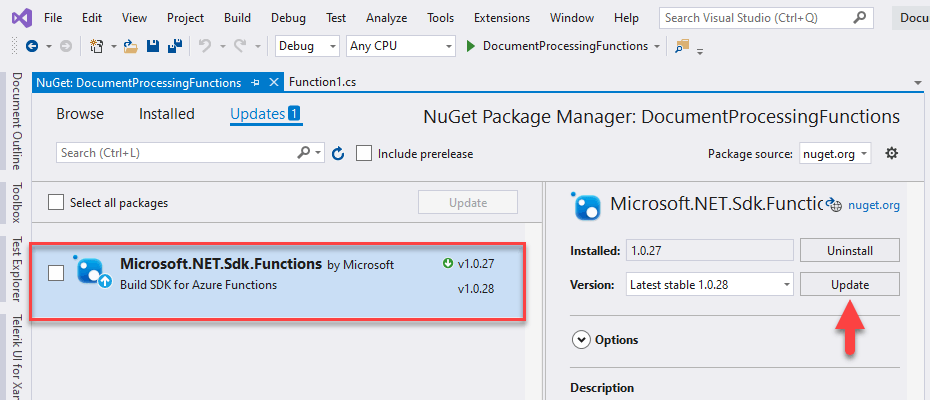Open the nuget.org link
The image size is (930, 400).
click(874, 205)
